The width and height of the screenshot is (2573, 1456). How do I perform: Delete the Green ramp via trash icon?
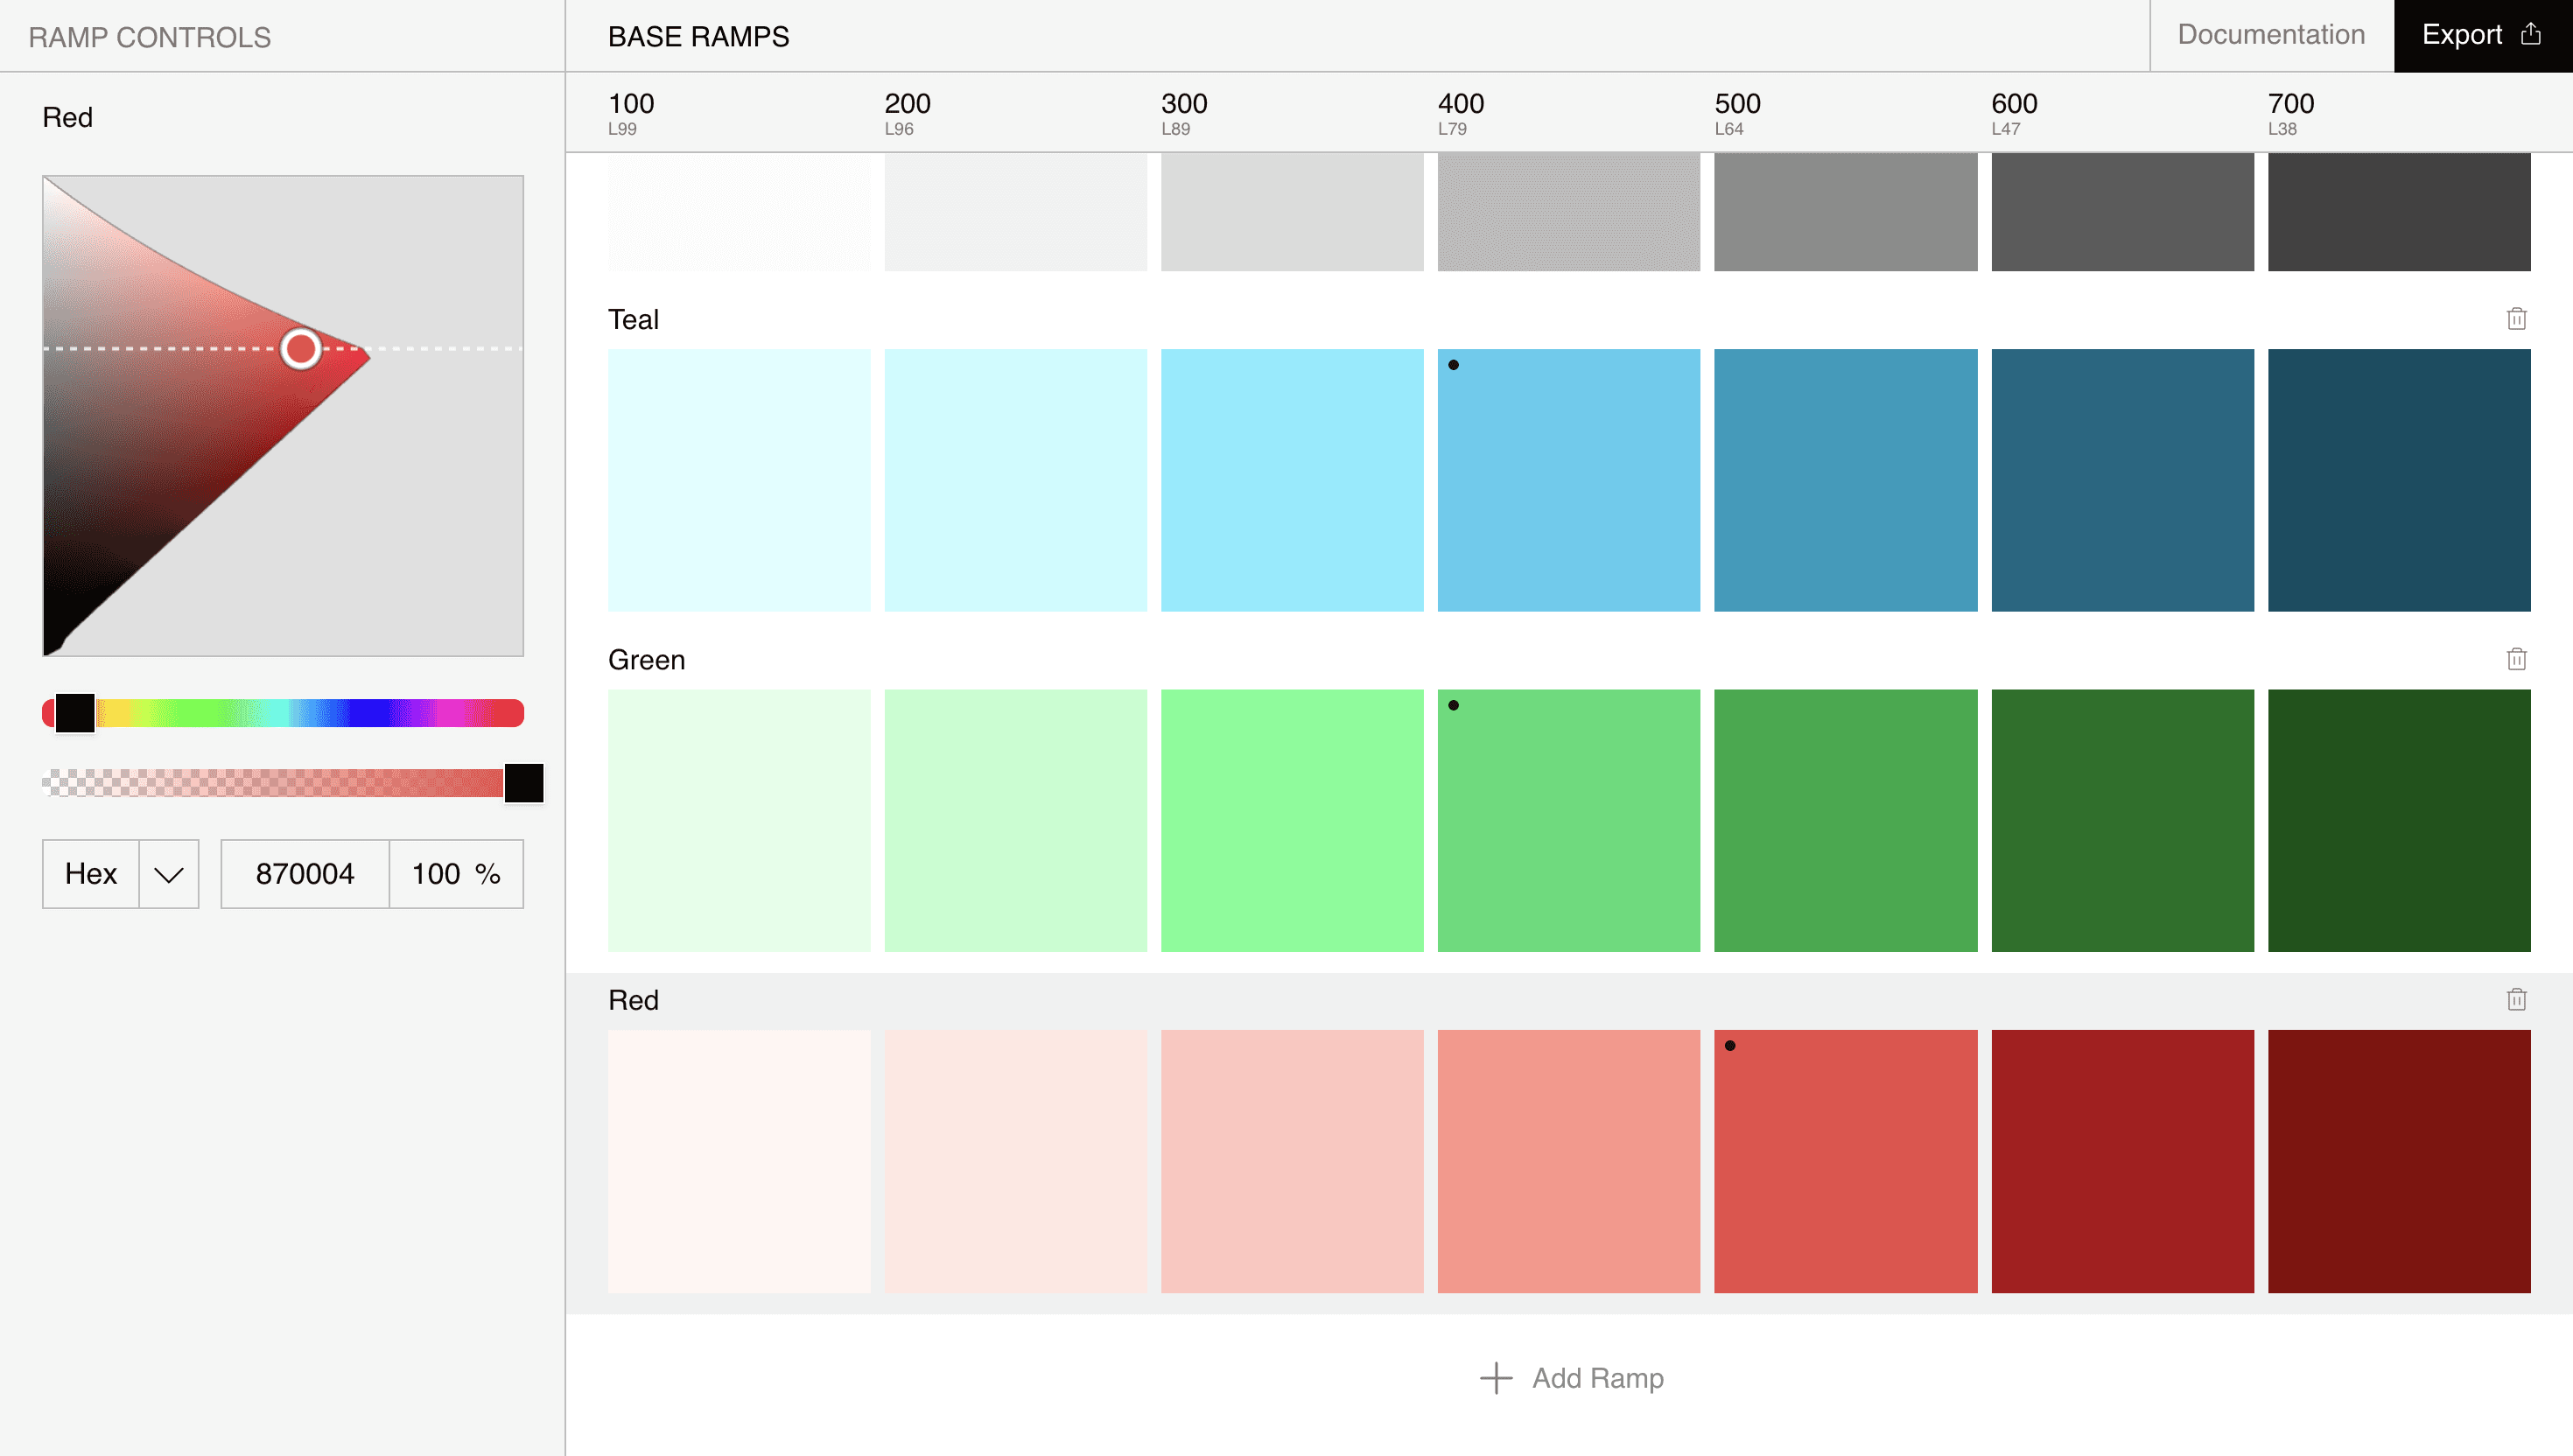click(x=2516, y=659)
